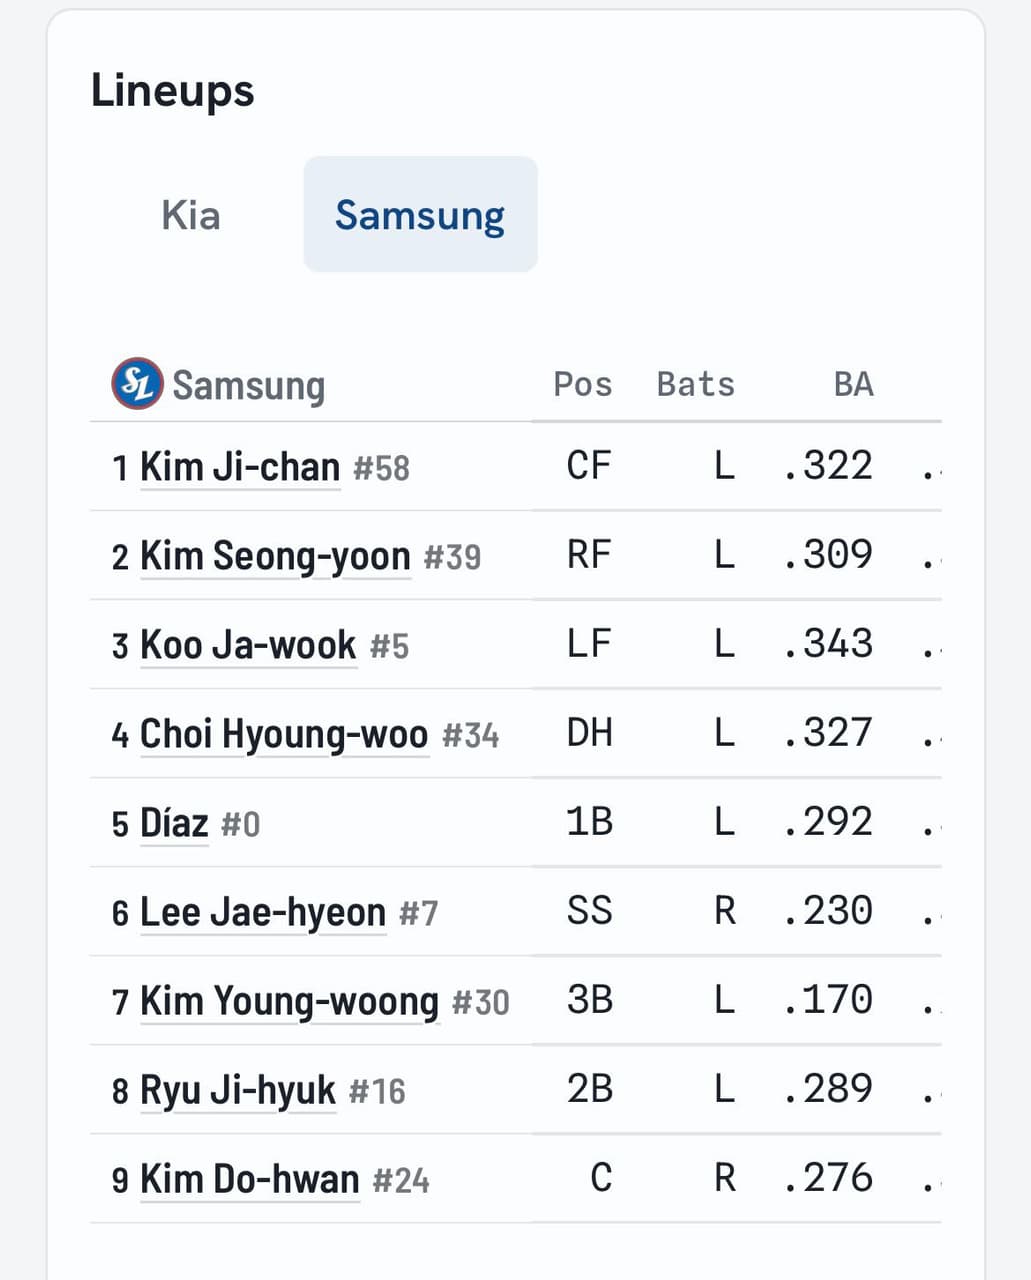Click the Samsung Lions team logo icon

tap(137, 384)
